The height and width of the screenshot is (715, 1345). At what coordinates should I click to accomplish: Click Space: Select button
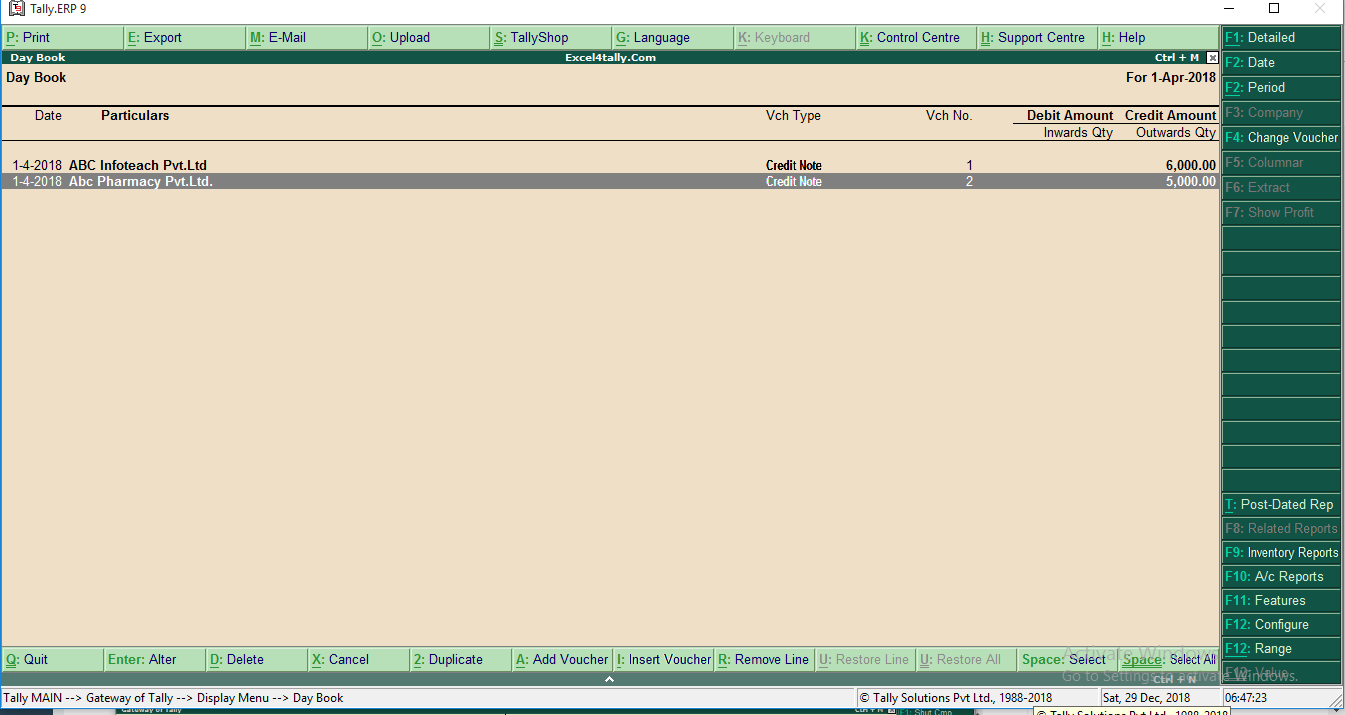click(x=1068, y=660)
